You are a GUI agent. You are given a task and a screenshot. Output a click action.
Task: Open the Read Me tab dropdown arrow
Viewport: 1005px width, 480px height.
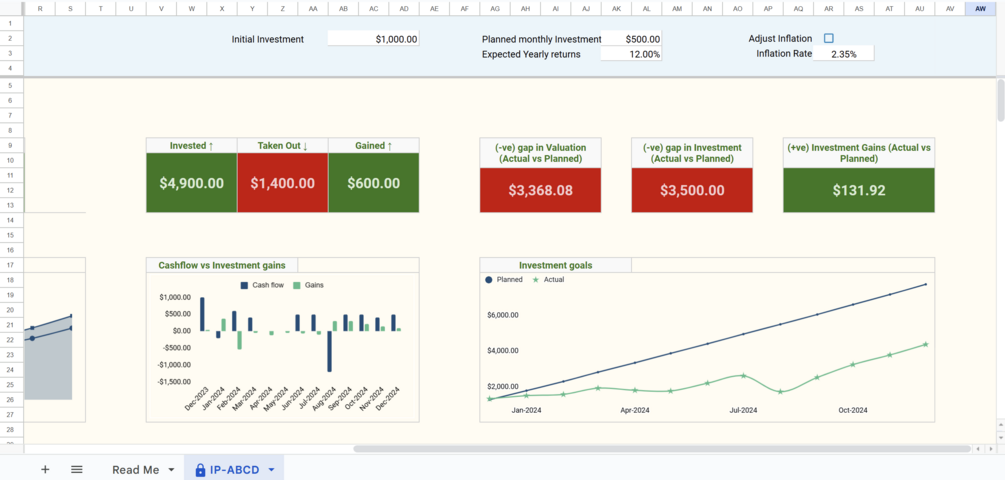pyautogui.click(x=171, y=470)
